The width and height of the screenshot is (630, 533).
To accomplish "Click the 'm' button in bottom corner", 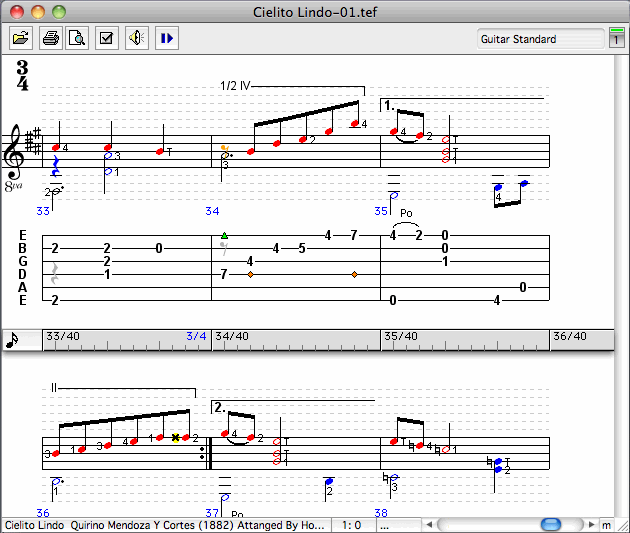I will pos(606,525).
